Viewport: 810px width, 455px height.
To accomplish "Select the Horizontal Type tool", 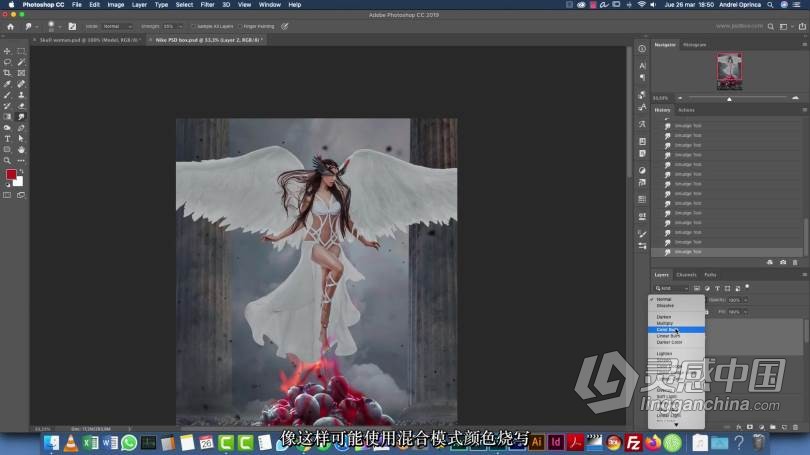I will 7,138.
